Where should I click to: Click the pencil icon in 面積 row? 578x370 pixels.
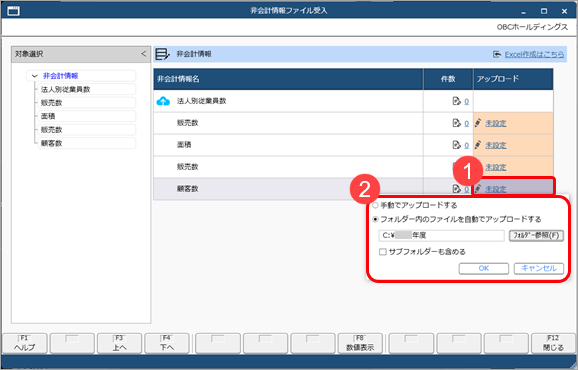[478, 145]
